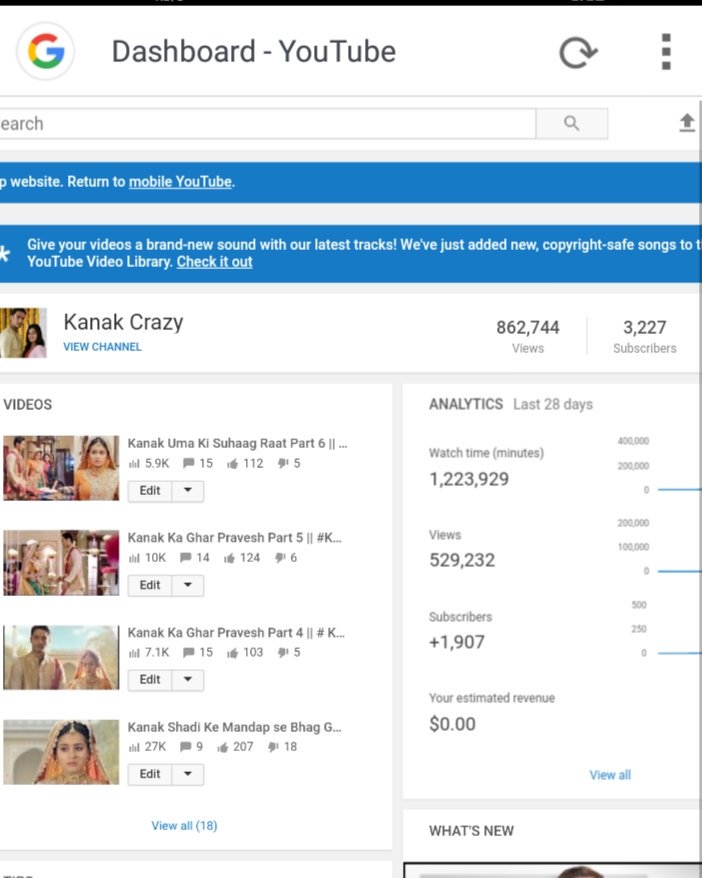Focus the YouTube search field
702x878 pixels.
[267, 123]
